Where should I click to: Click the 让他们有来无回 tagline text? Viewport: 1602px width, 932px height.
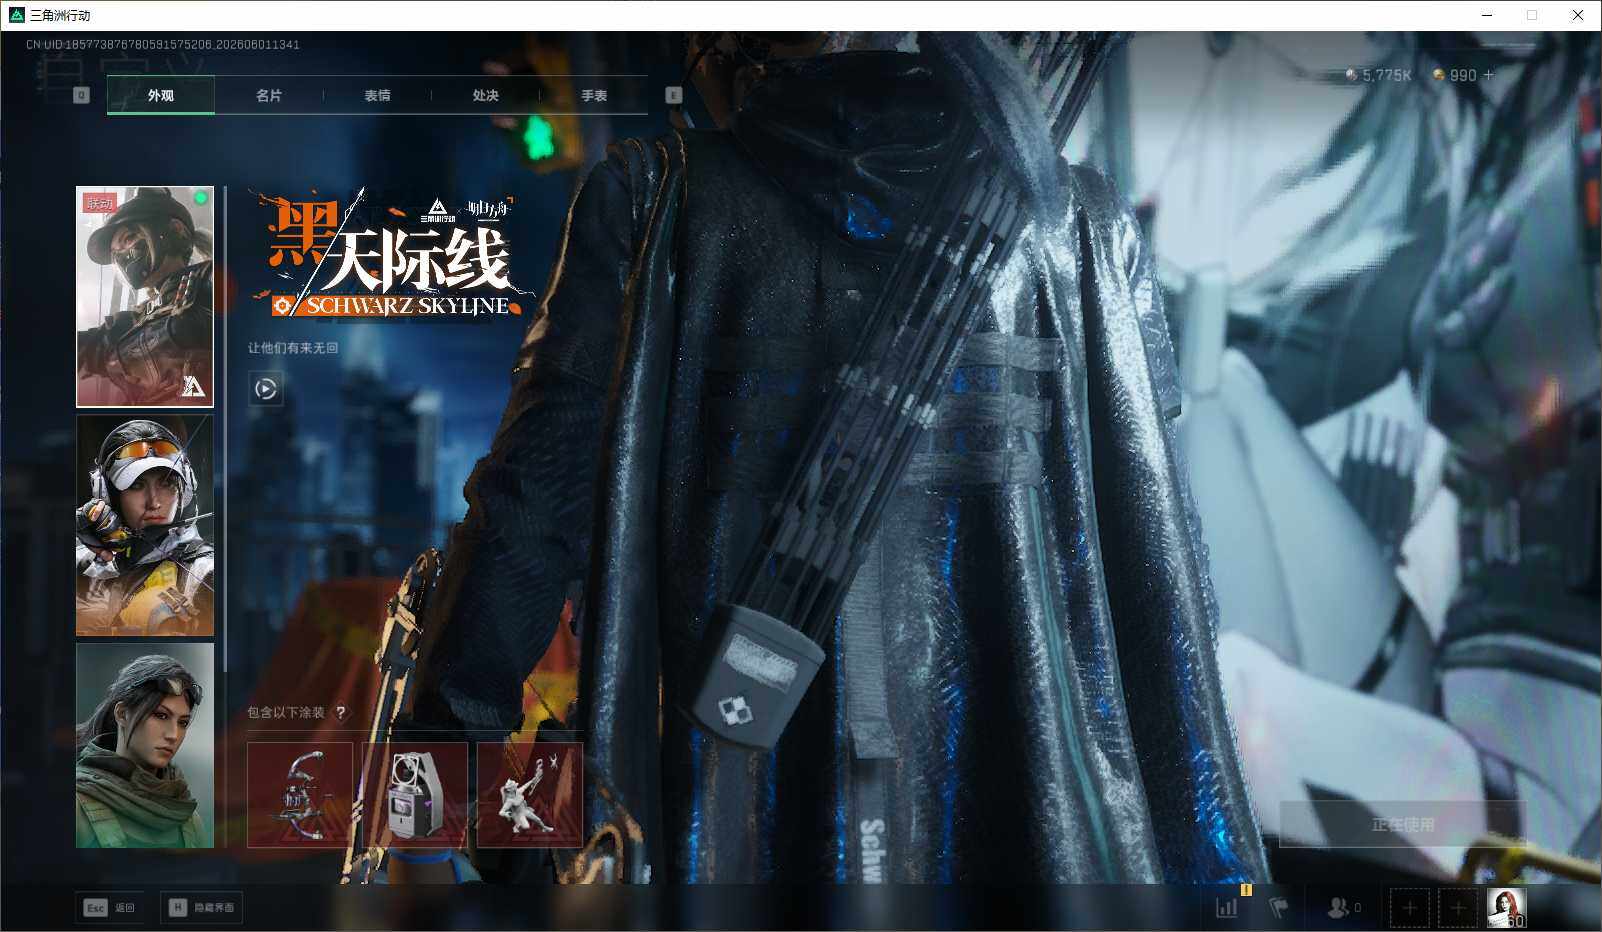(293, 348)
